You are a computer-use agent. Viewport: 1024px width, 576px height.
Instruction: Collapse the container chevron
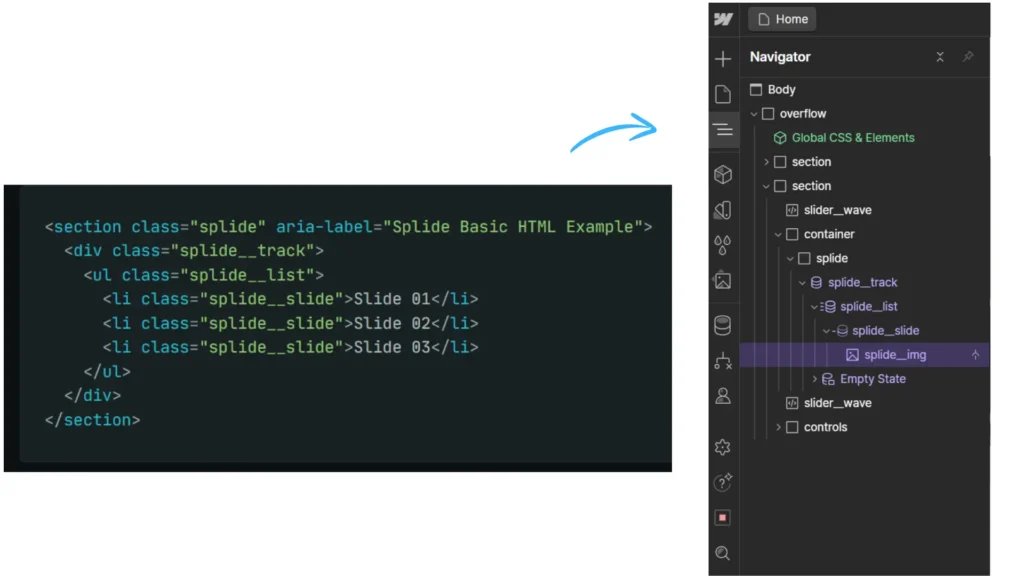(778, 234)
